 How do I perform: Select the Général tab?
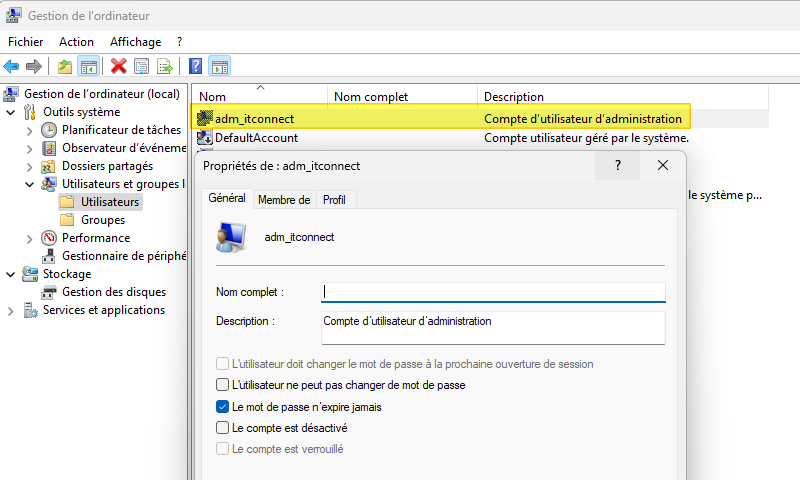click(x=227, y=198)
